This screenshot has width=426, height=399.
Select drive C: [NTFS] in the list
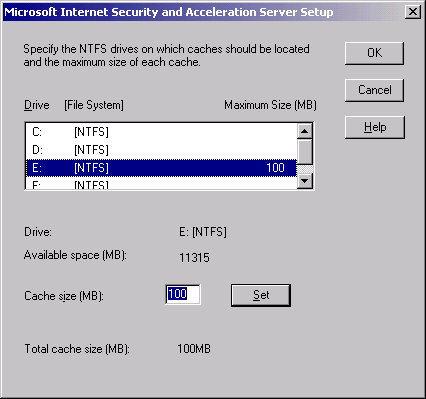[161, 132]
